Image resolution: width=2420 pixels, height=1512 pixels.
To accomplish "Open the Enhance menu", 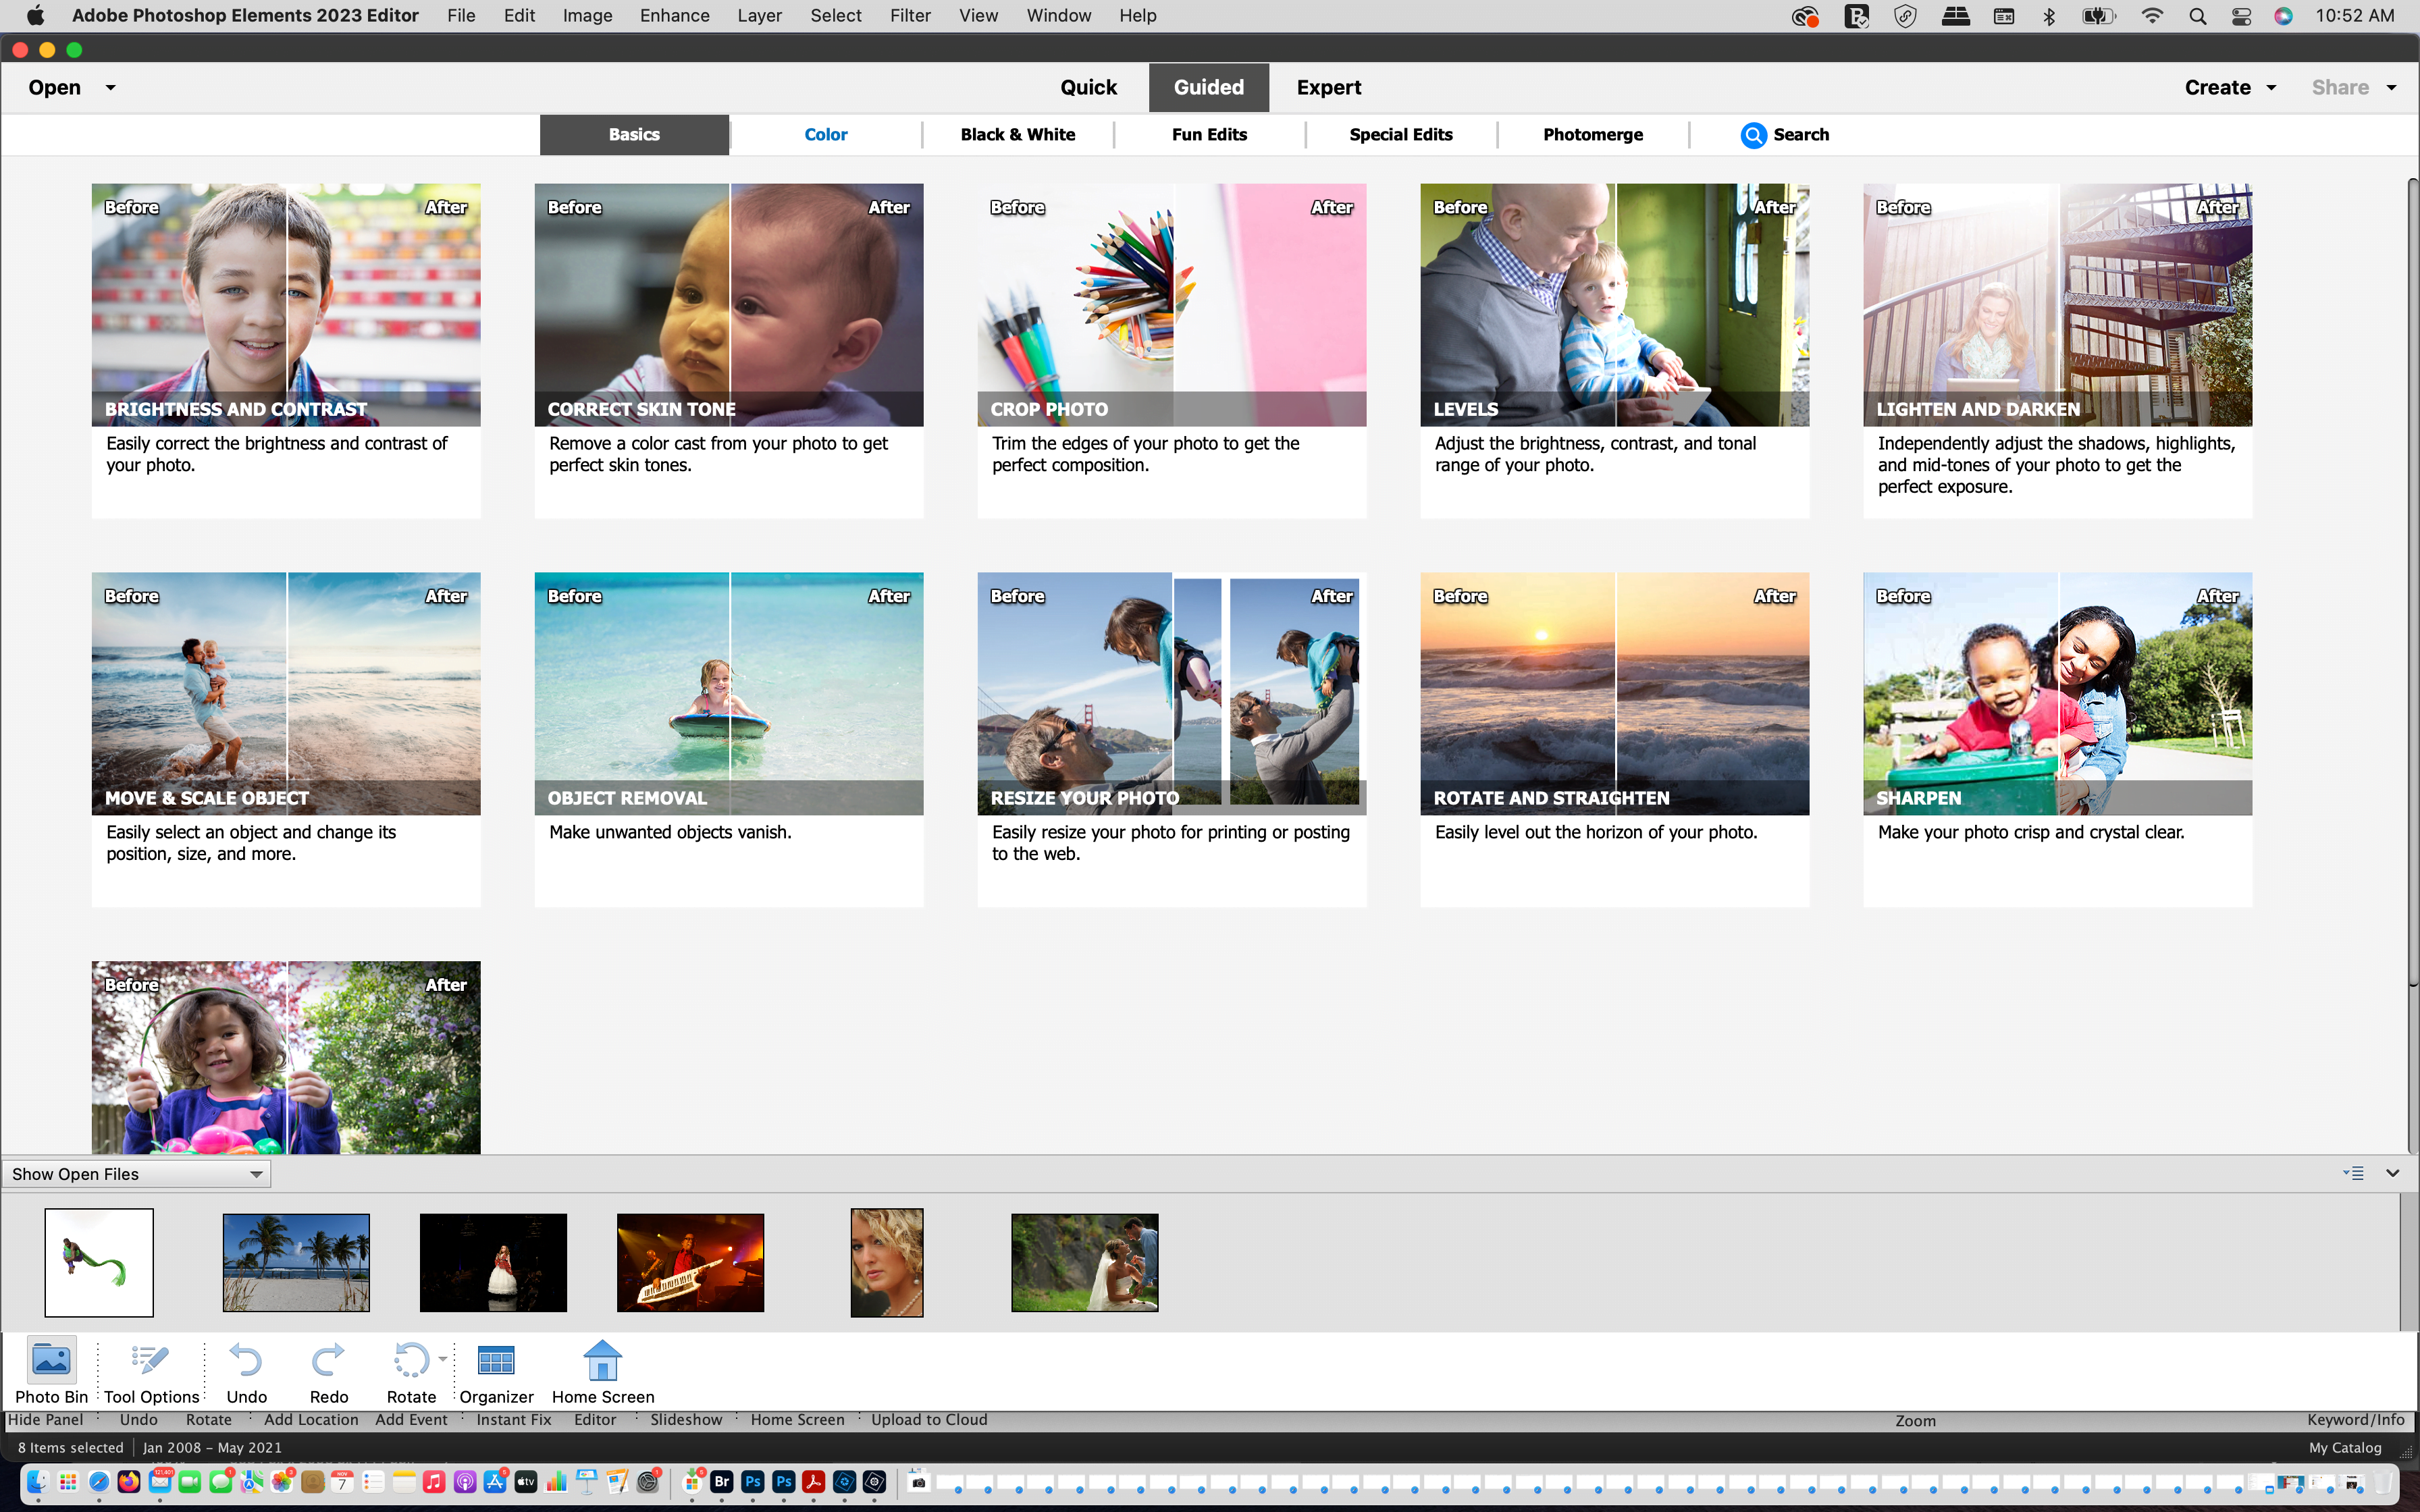I will tap(674, 16).
